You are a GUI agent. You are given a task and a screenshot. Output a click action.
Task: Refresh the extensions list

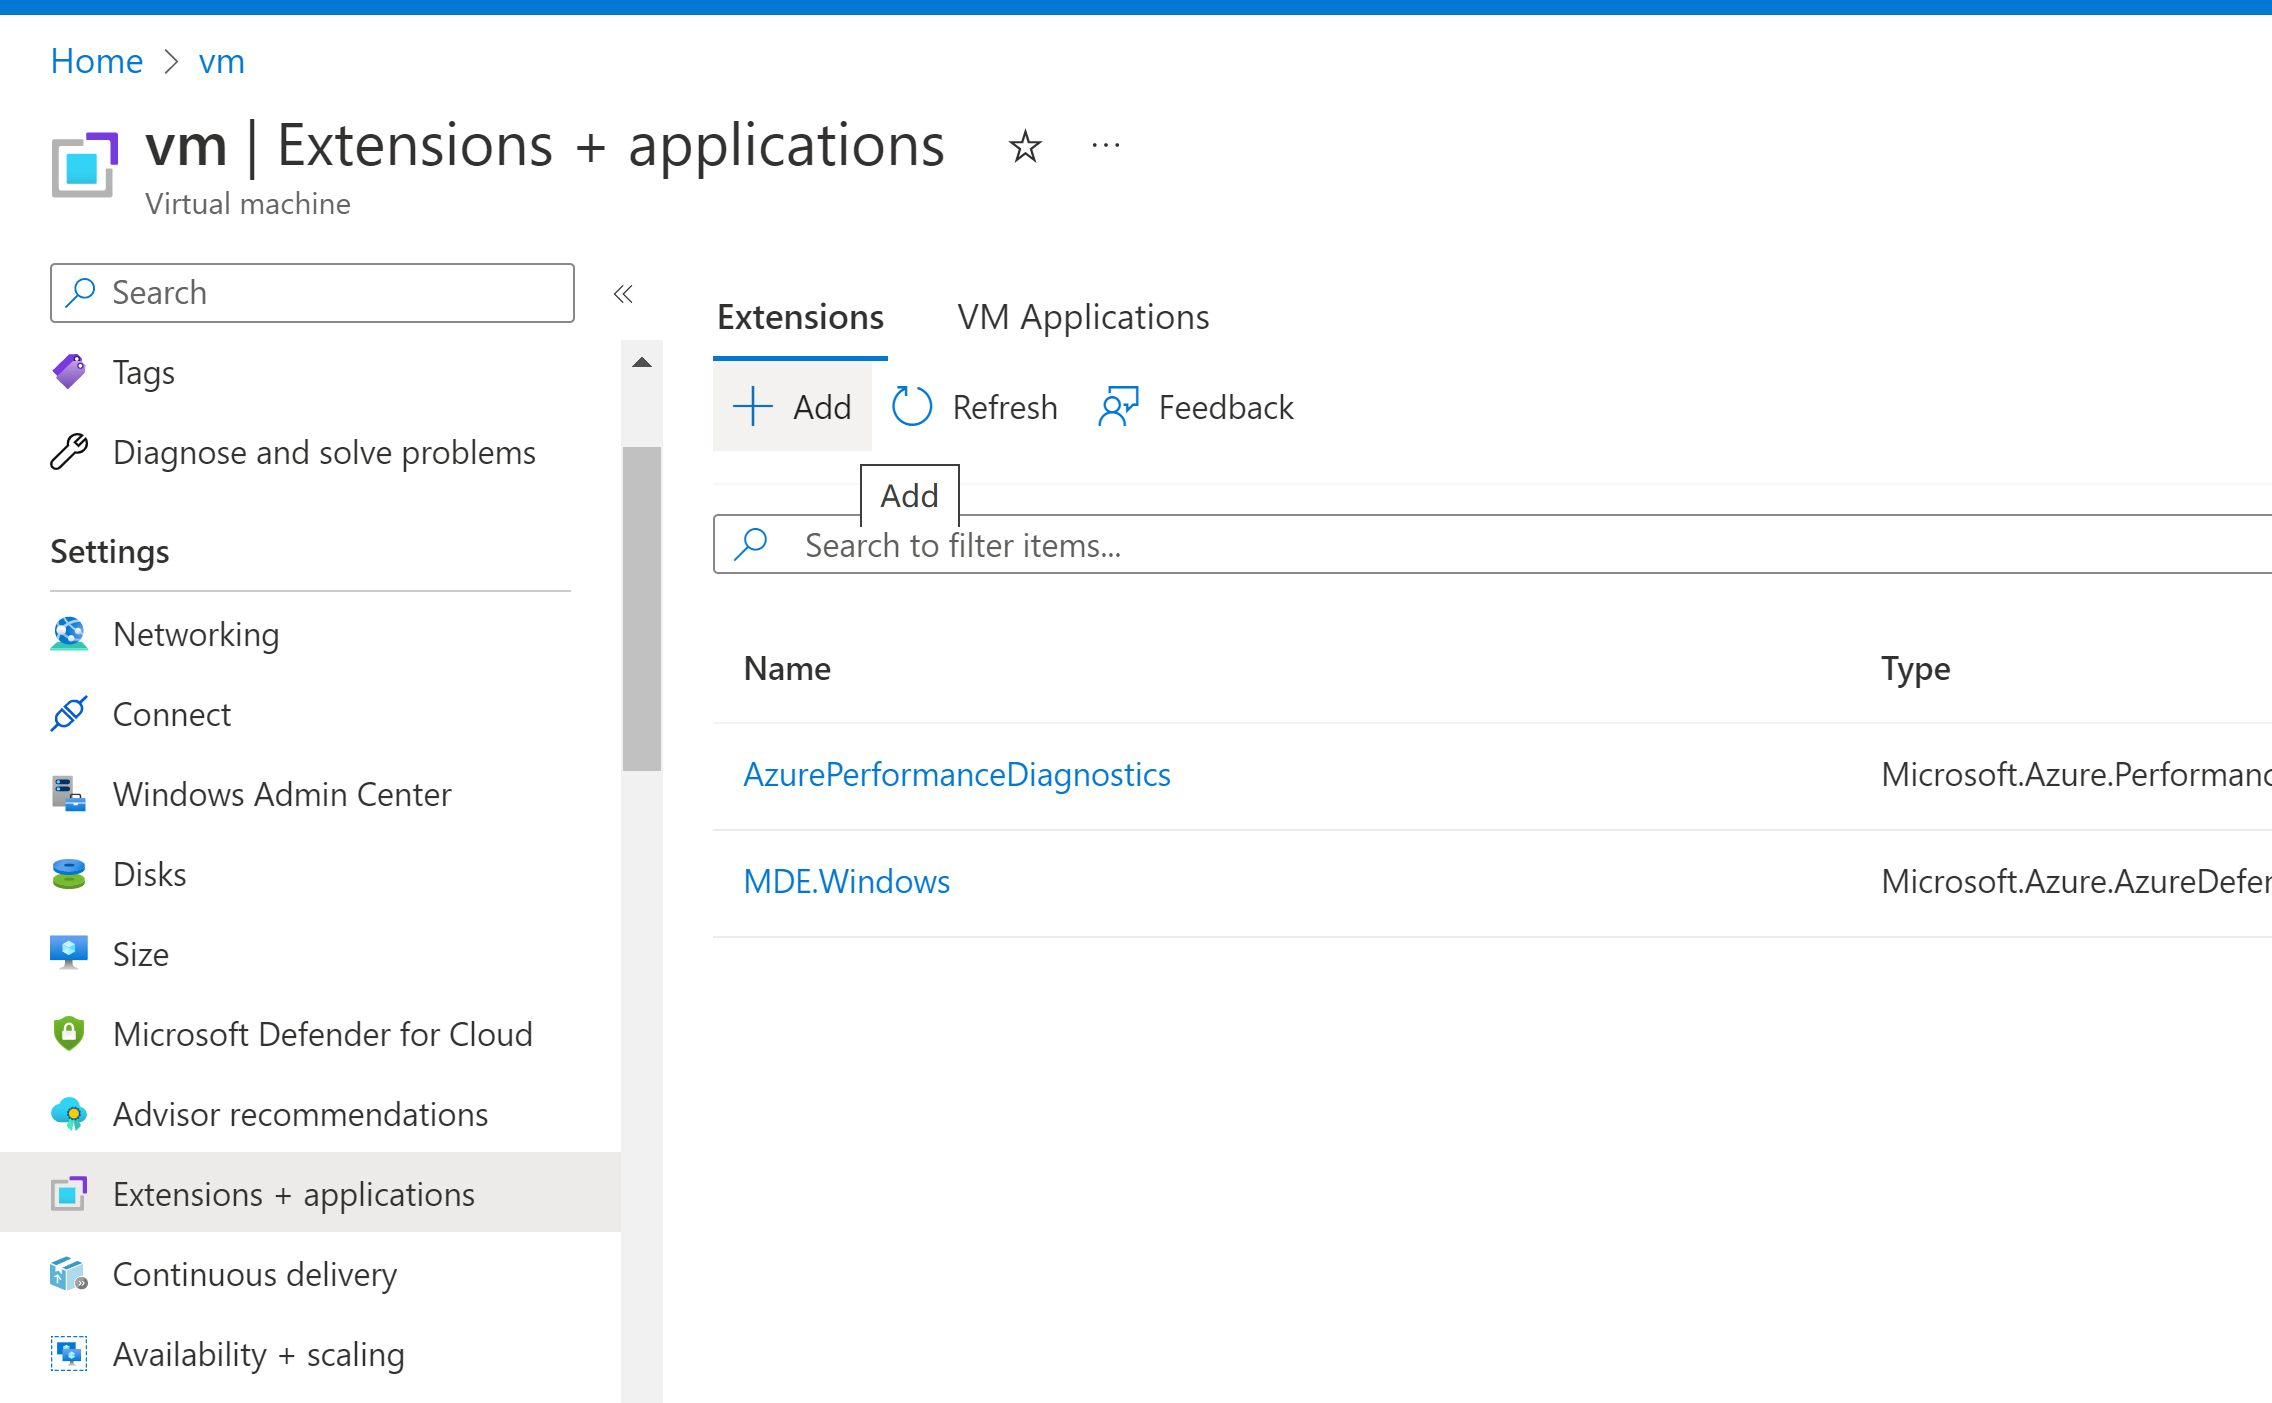point(973,407)
